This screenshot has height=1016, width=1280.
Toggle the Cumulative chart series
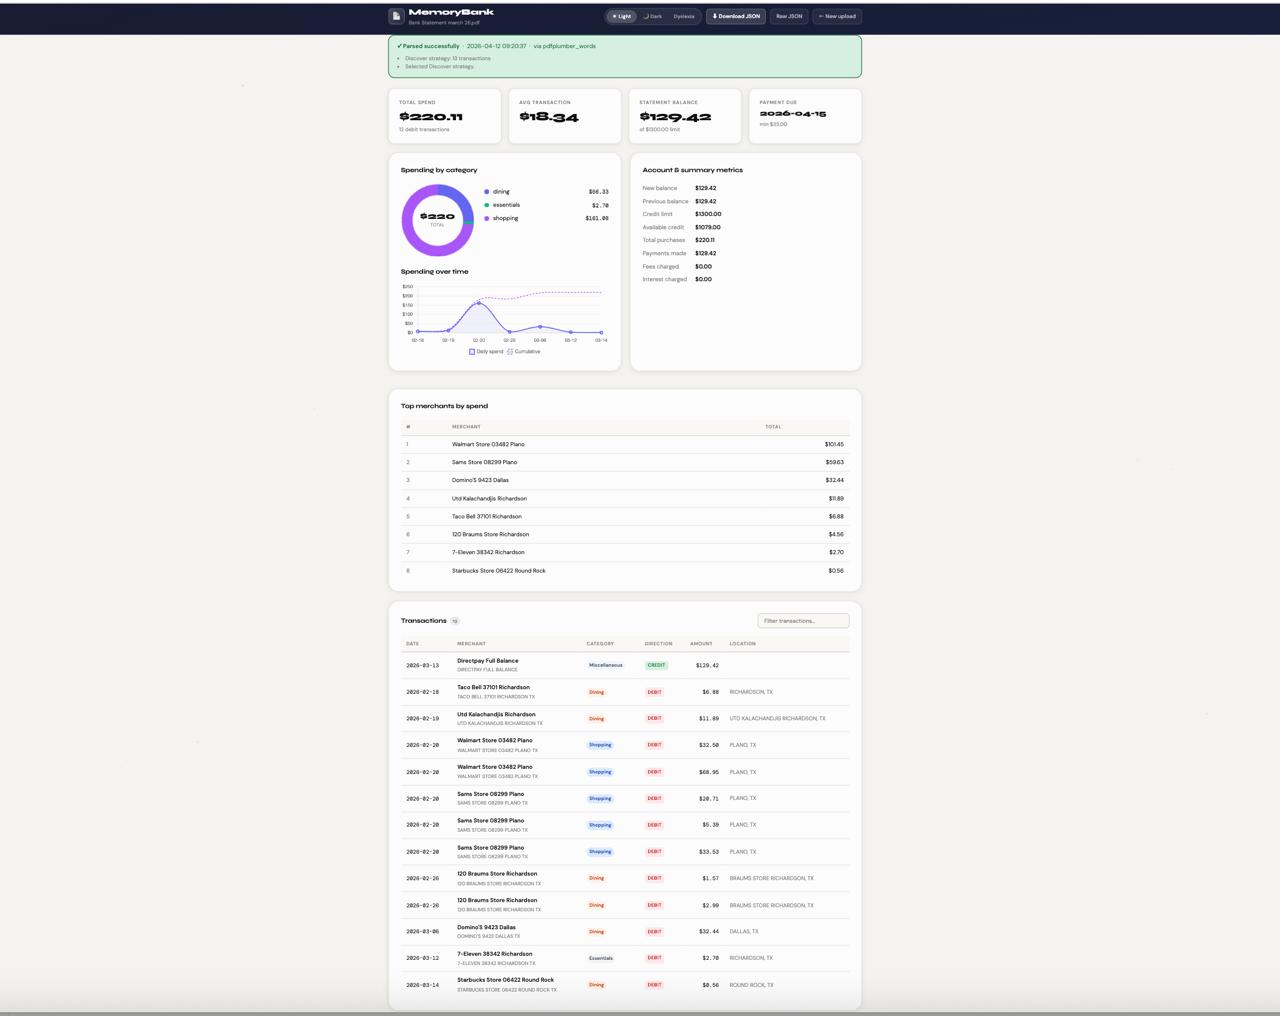[x=523, y=352]
